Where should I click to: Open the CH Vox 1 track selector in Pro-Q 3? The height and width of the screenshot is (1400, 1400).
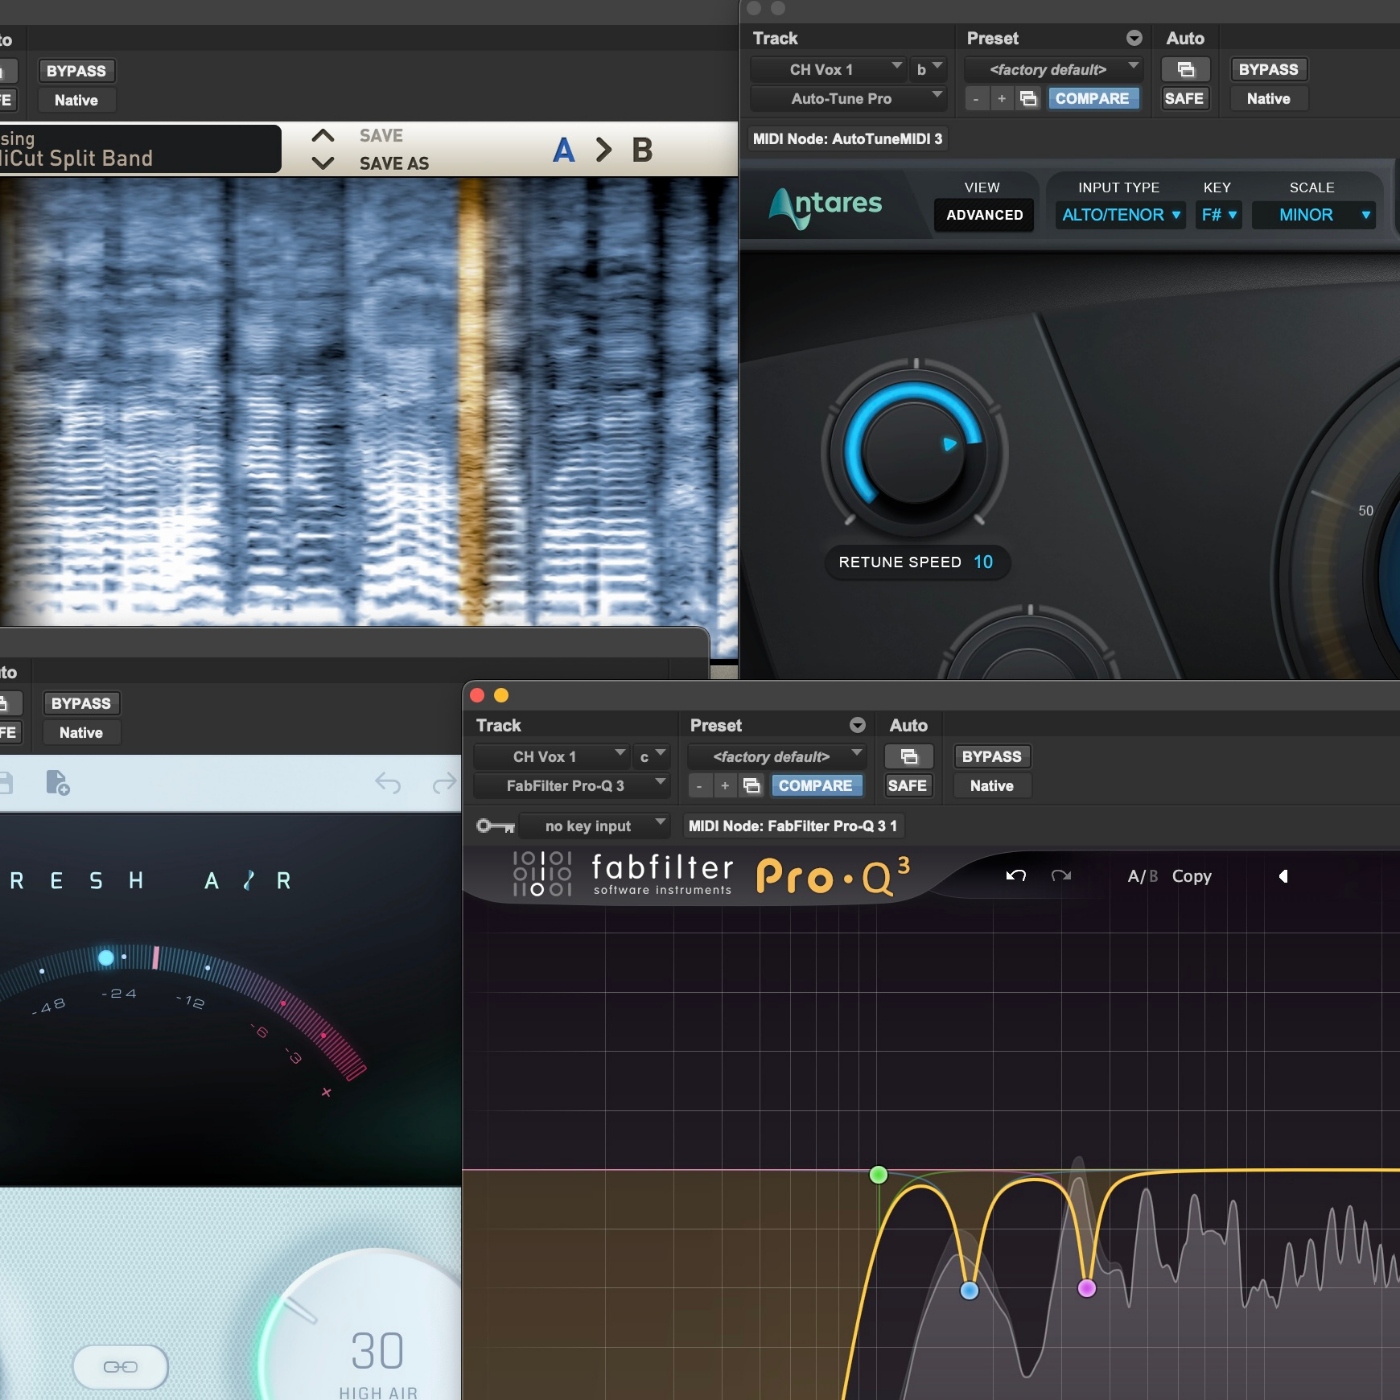pos(551,757)
